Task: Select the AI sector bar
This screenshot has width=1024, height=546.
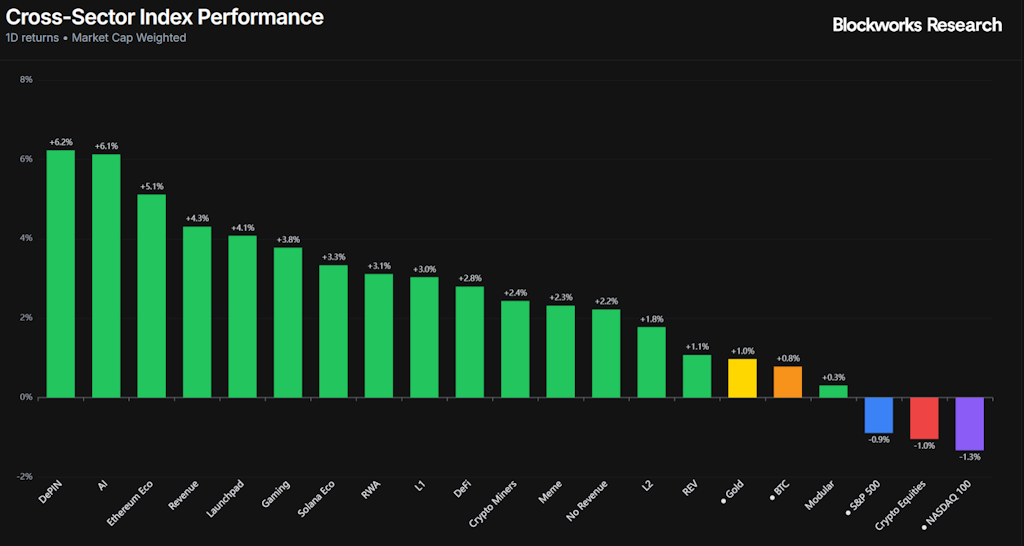Action: tap(106, 275)
